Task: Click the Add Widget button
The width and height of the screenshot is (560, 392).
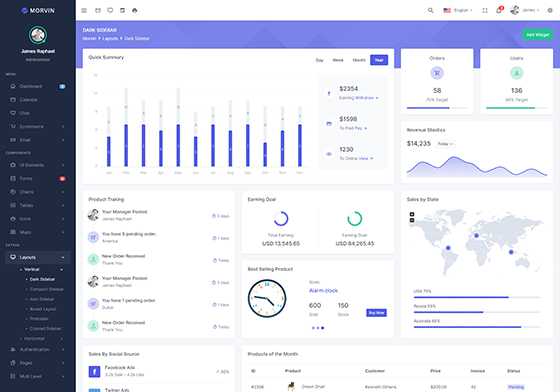Action: click(538, 35)
